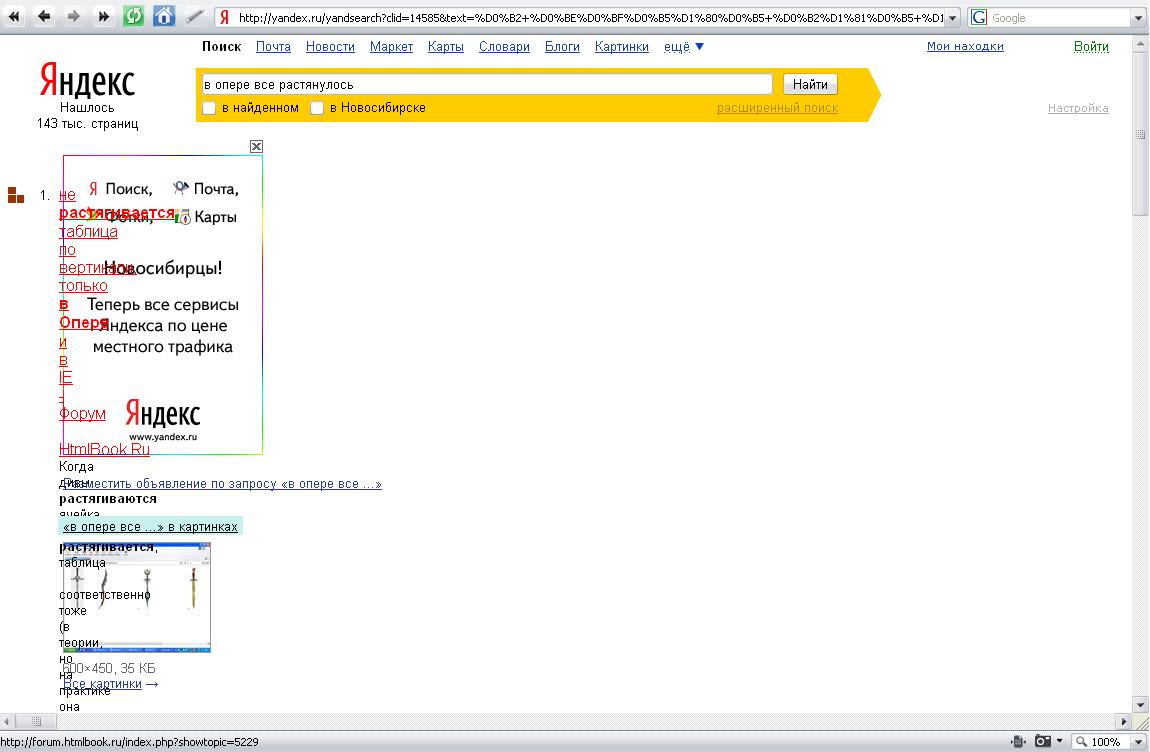
Task: Click the camera icon in the status bar
Action: coord(1042,742)
